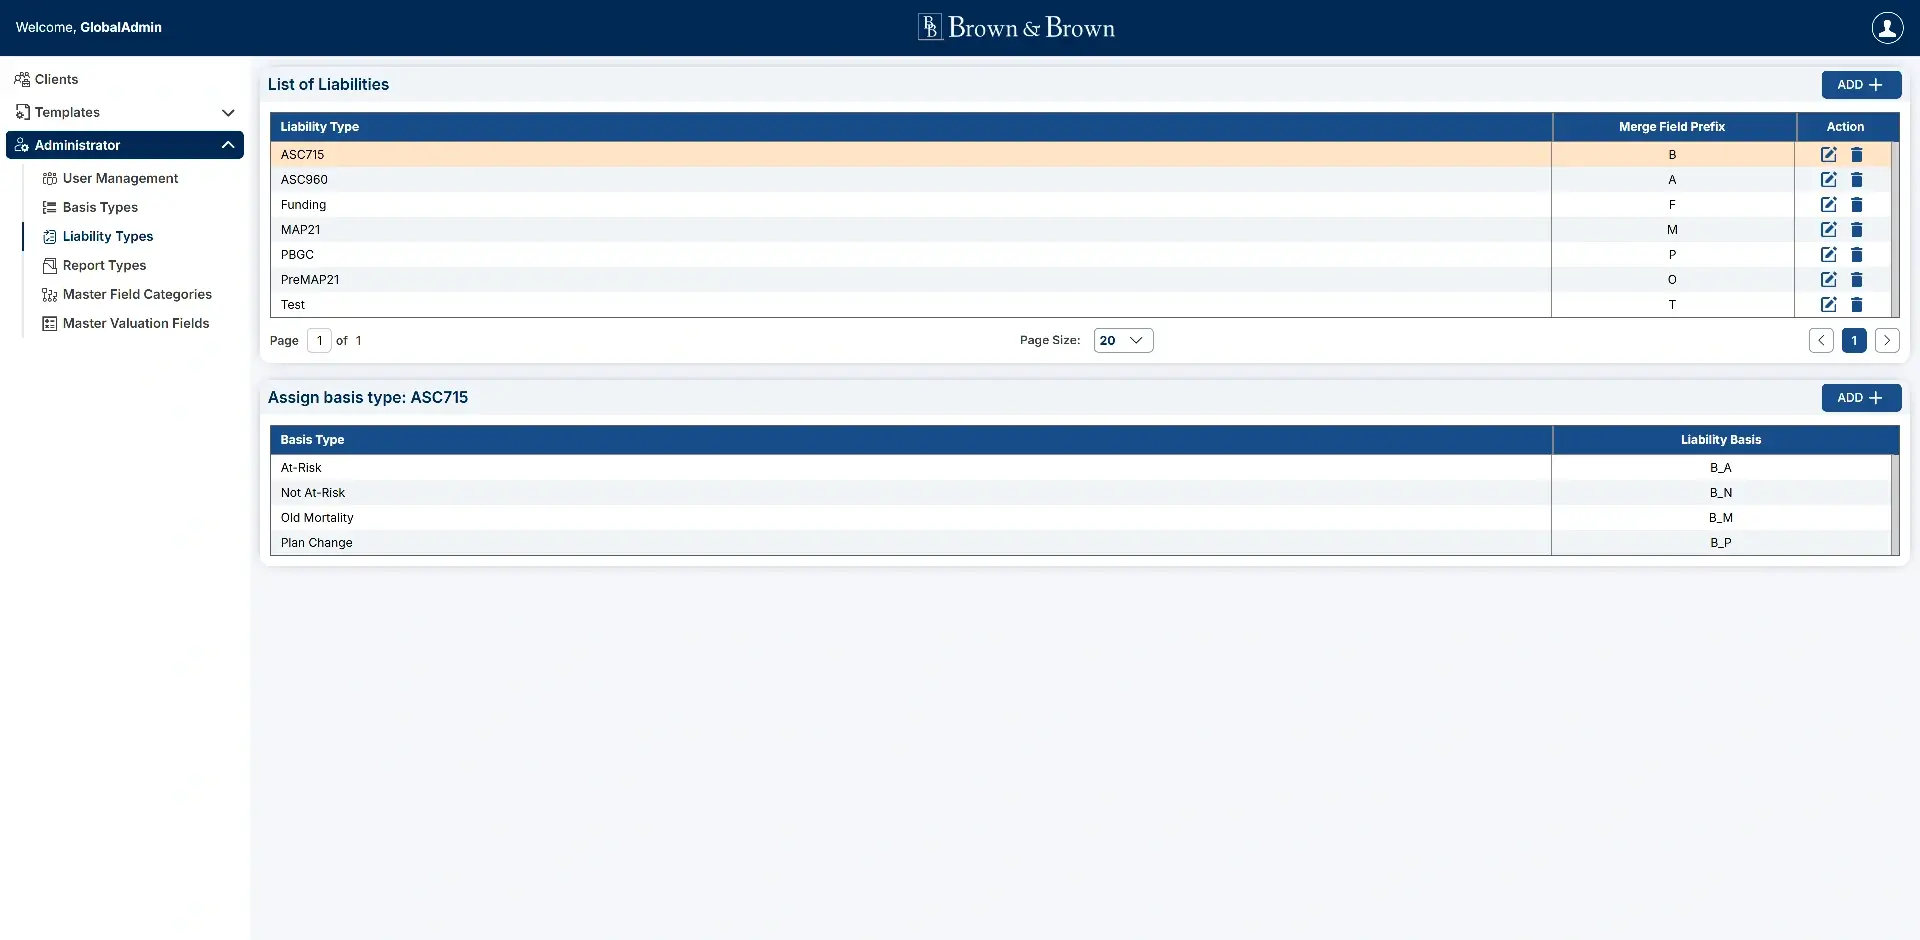Select Liability Types menu item
Screen dimensions: 1920x940
[107, 236]
